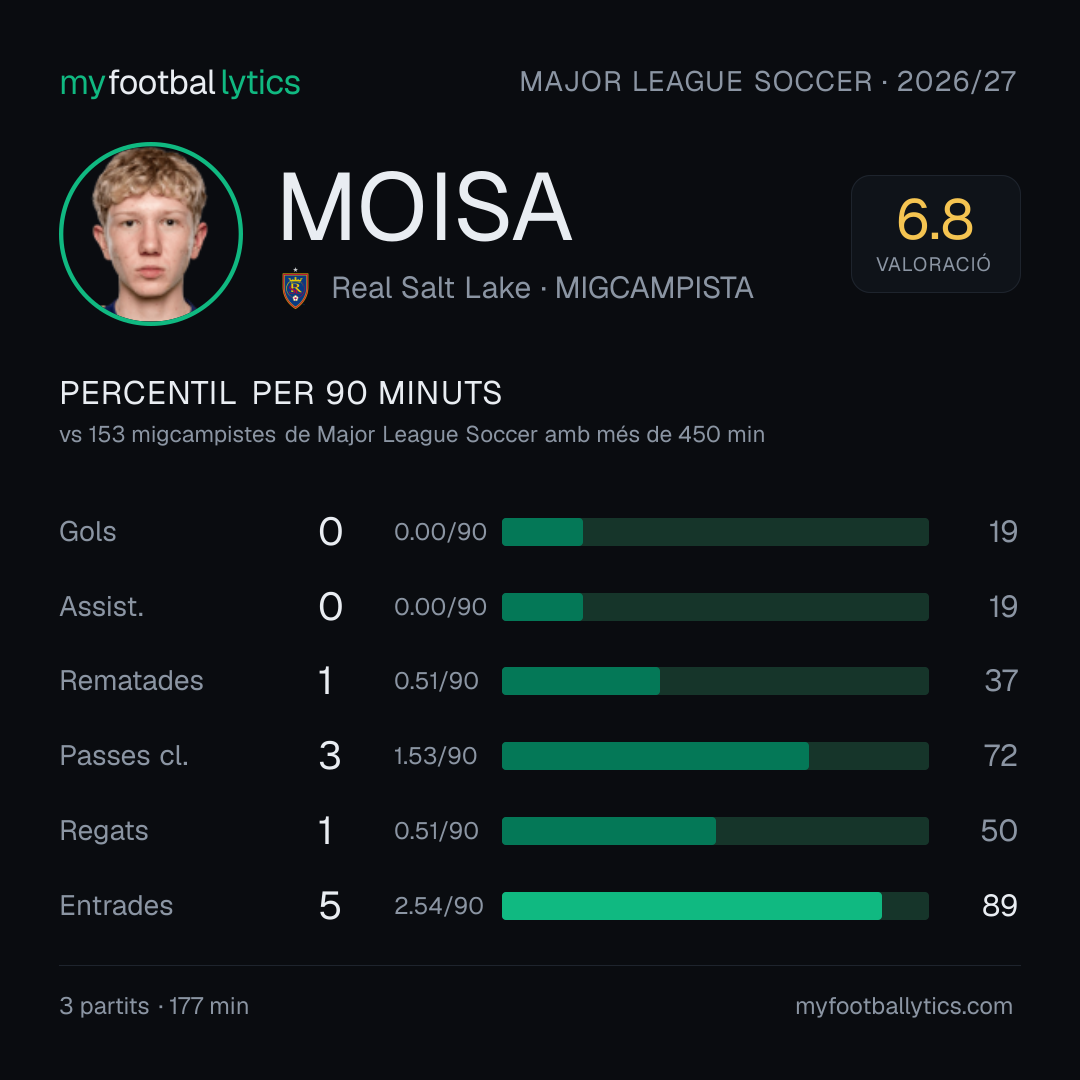Click the 6.8 Valoració rating badge
1080x1080 pixels.
(935, 234)
